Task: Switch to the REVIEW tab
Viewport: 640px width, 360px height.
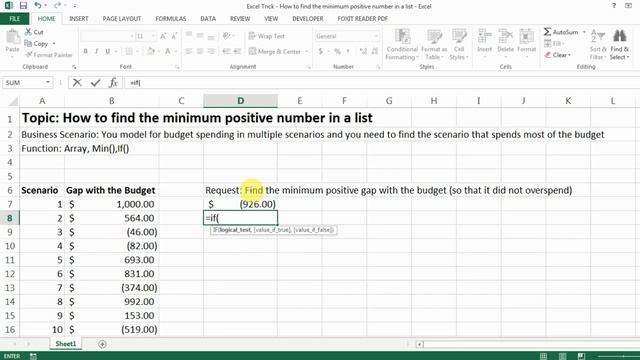Action: click(240, 19)
